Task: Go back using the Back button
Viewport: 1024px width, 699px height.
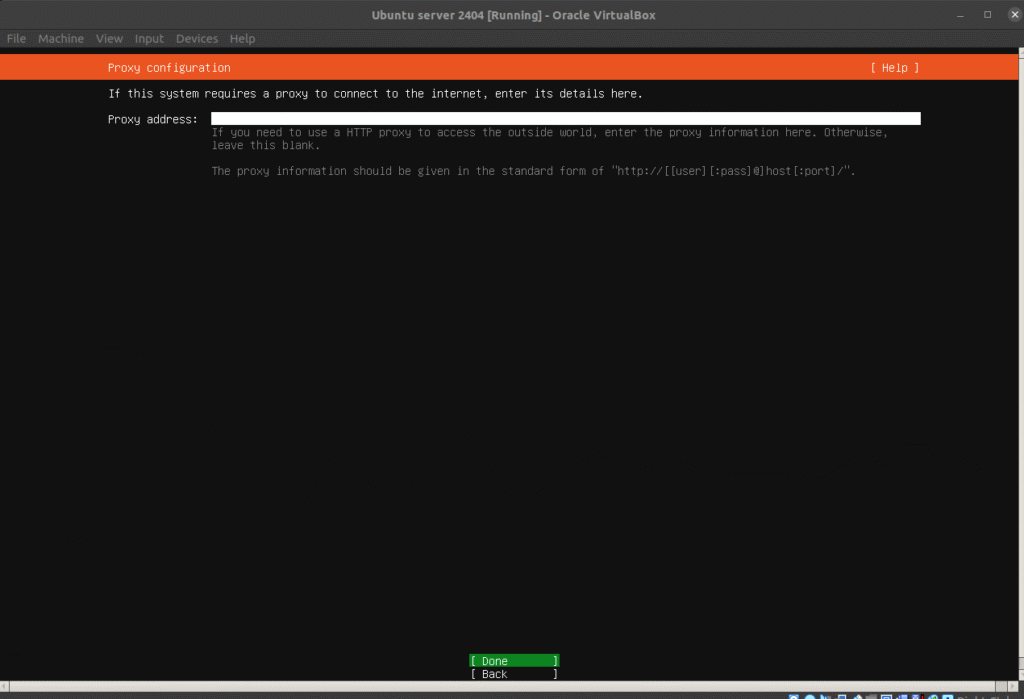Action: click(x=514, y=675)
